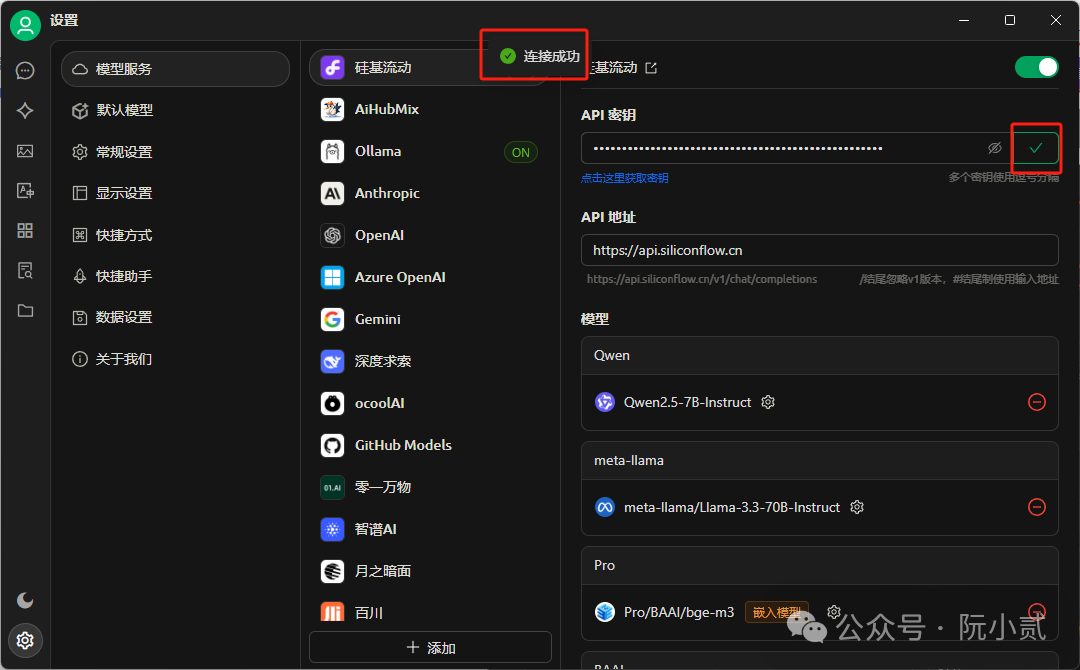Image resolution: width=1080 pixels, height=670 pixels.
Task: Remove Llama-3.3-70B-Instruct model with minus icon
Action: [1037, 507]
